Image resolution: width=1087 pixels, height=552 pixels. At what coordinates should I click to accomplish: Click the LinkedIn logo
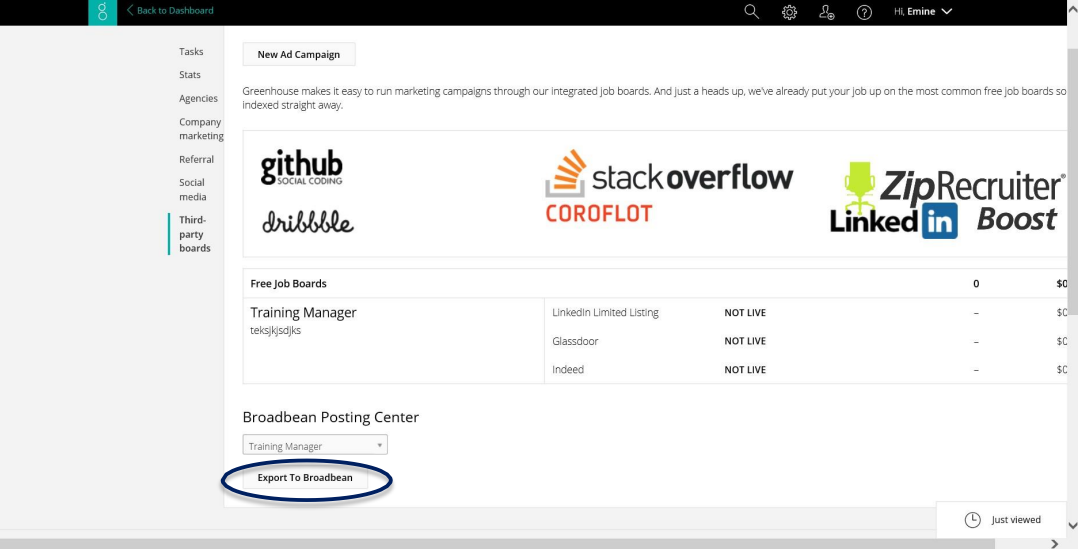coord(894,221)
